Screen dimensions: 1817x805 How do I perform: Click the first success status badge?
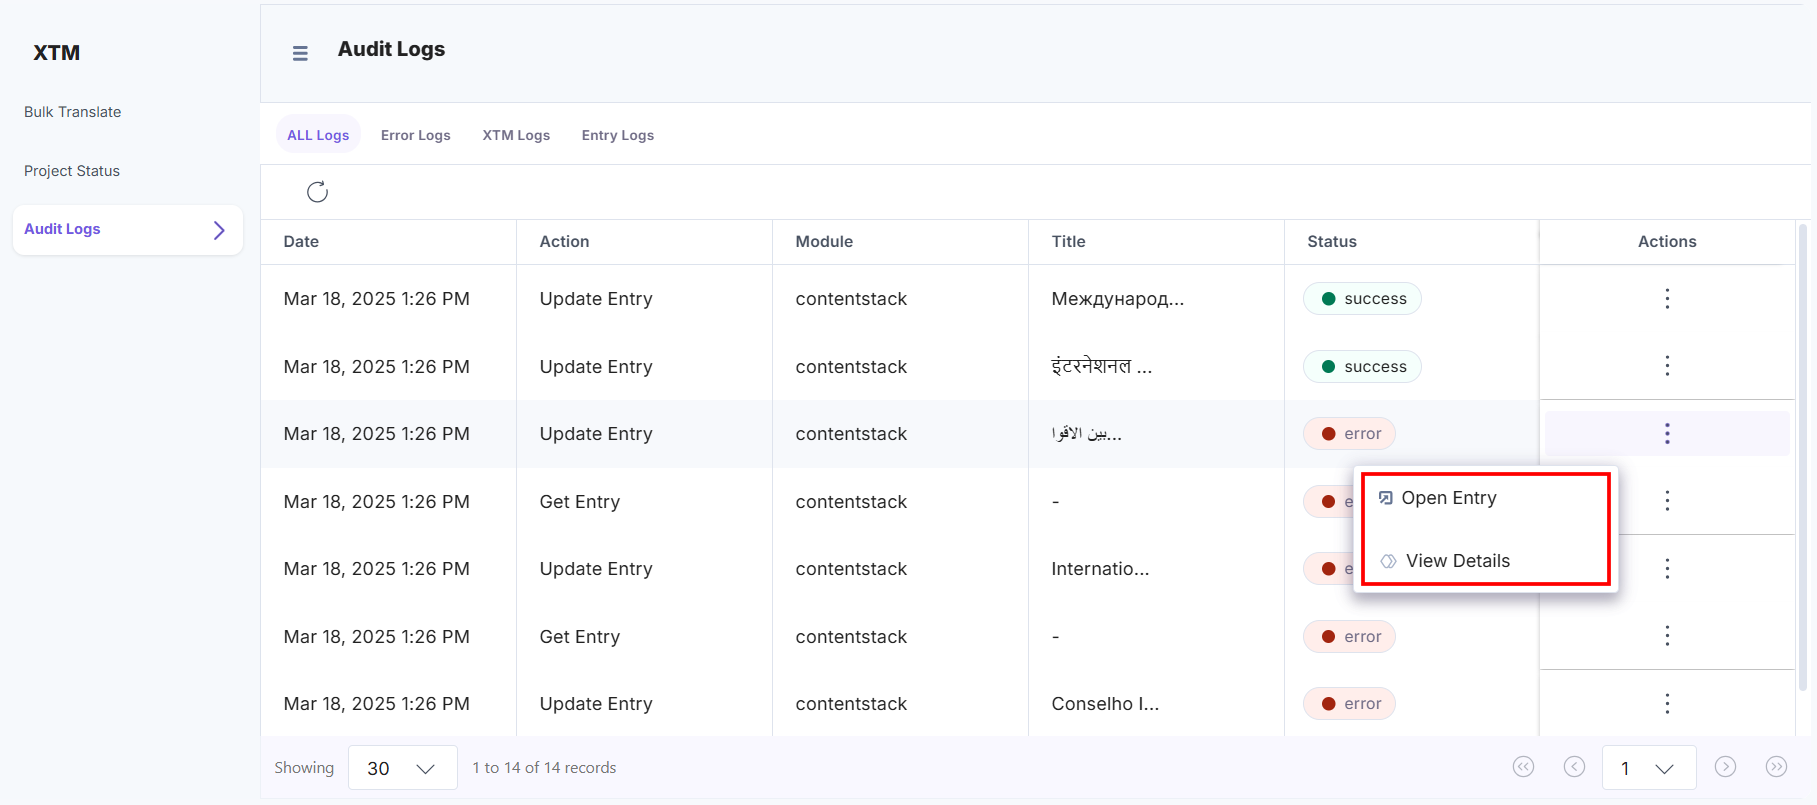coord(1362,299)
